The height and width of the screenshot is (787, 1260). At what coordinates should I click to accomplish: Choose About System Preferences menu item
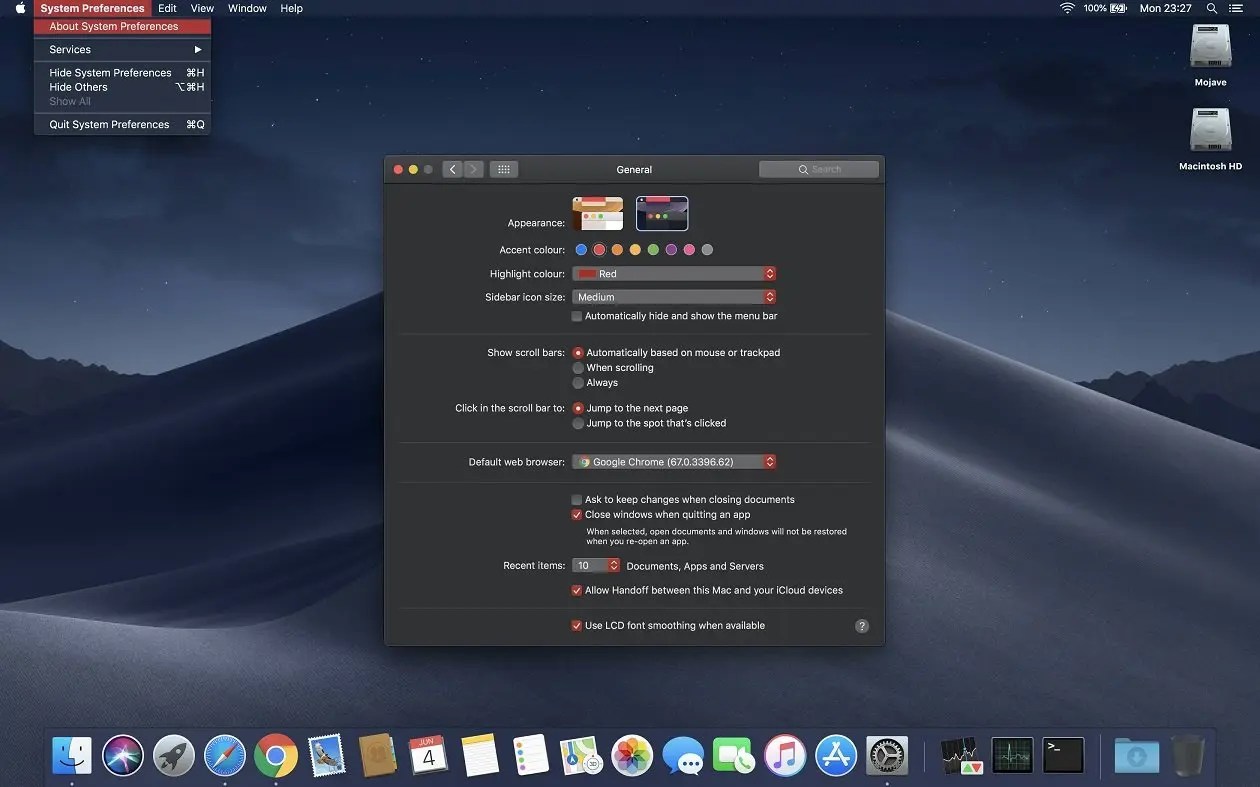click(114, 27)
